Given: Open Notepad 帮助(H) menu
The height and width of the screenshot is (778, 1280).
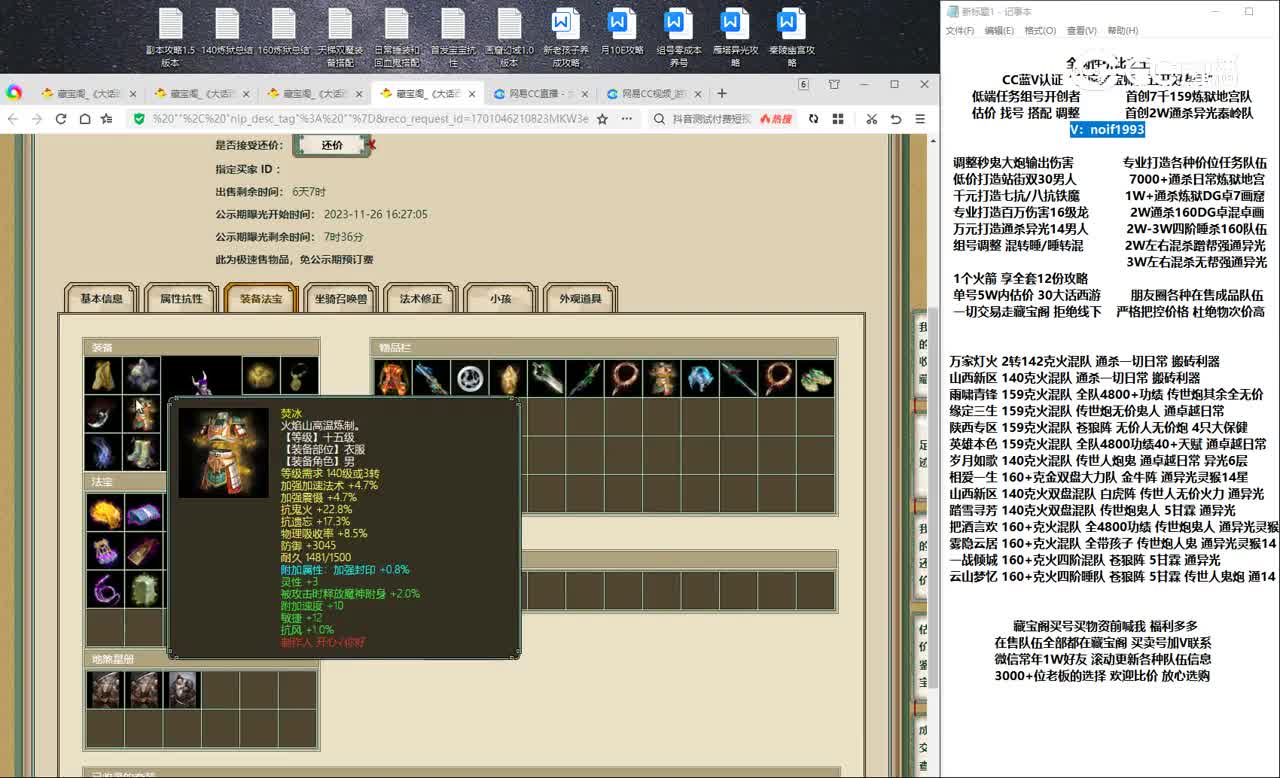Looking at the screenshot, I should point(1122,31).
